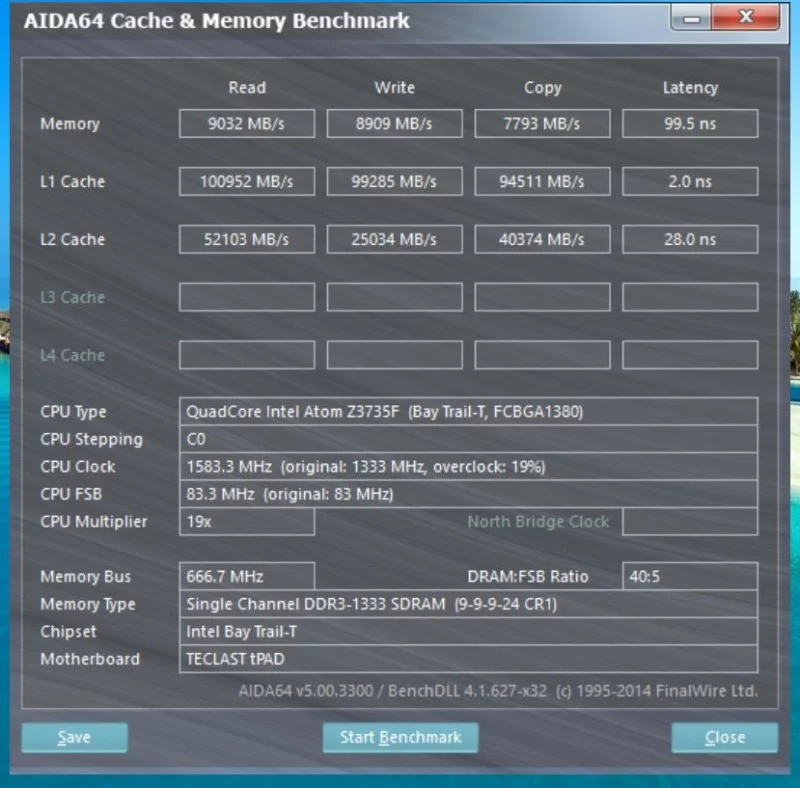
Task: Click the CPU Multiplier value 19x
Action: point(247,522)
